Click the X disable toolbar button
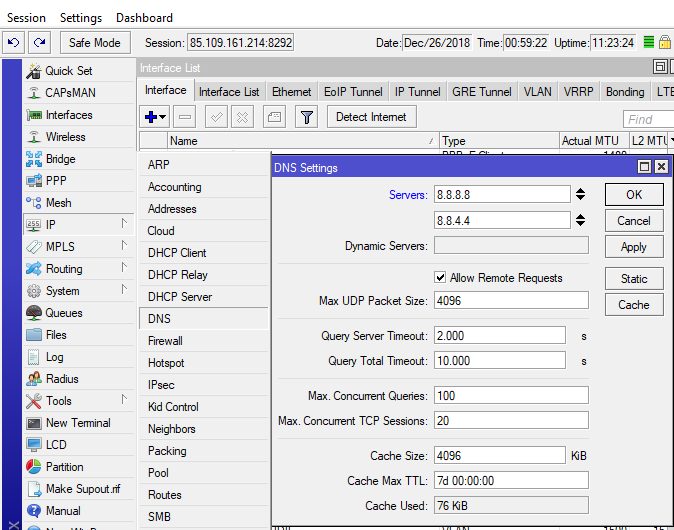The image size is (674, 530). [242, 117]
